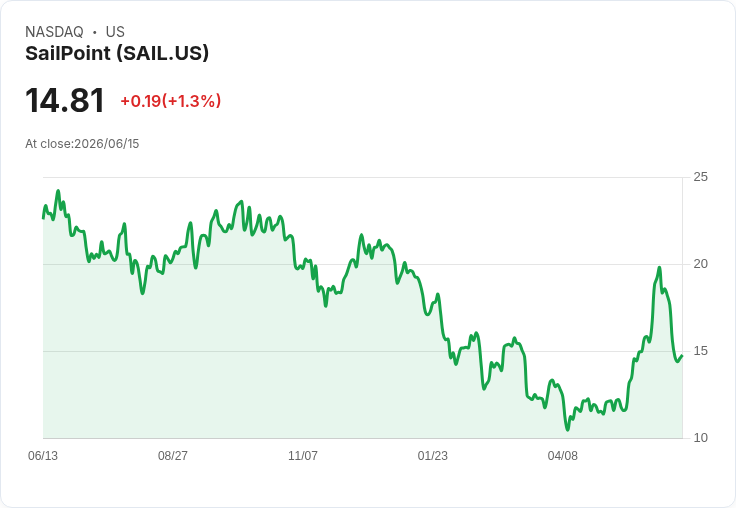This screenshot has height=508, width=736.
Task: Click the NASDAQ exchange label
Action: click(54, 32)
